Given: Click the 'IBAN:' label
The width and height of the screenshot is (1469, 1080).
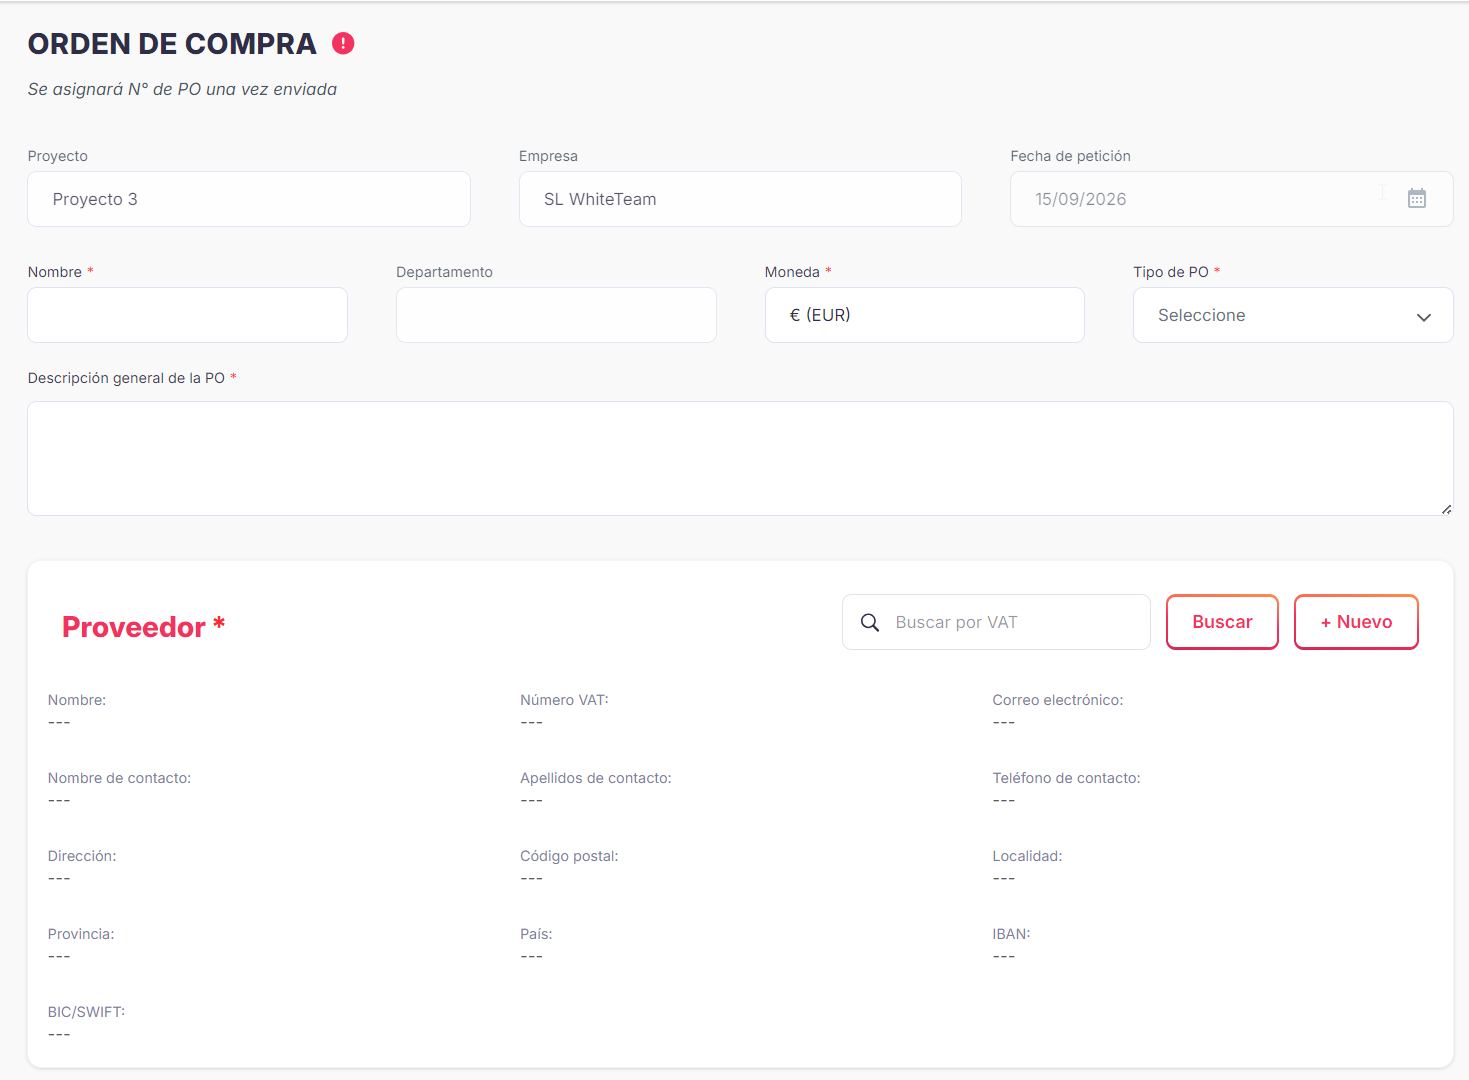Looking at the screenshot, I should tap(1011, 934).
